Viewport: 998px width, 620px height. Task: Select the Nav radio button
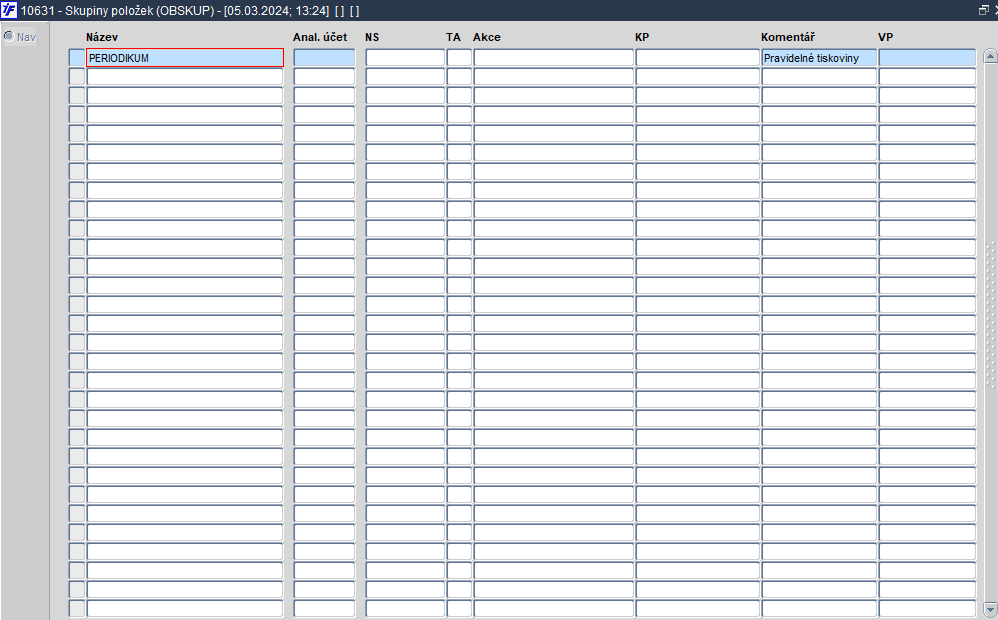[x=9, y=36]
